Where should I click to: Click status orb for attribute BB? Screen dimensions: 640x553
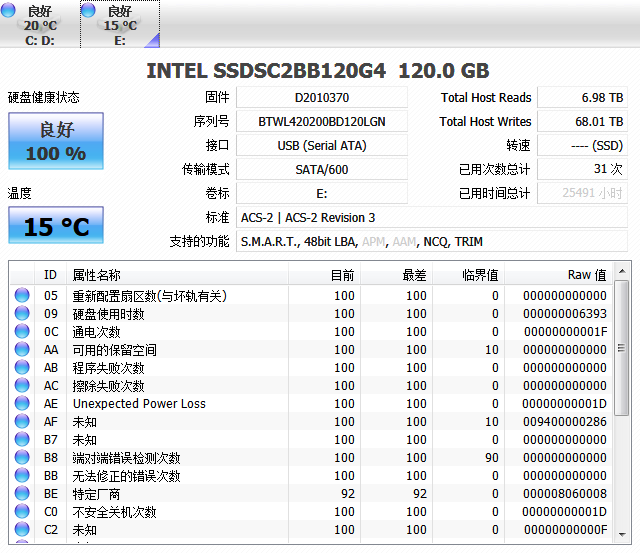22,475
